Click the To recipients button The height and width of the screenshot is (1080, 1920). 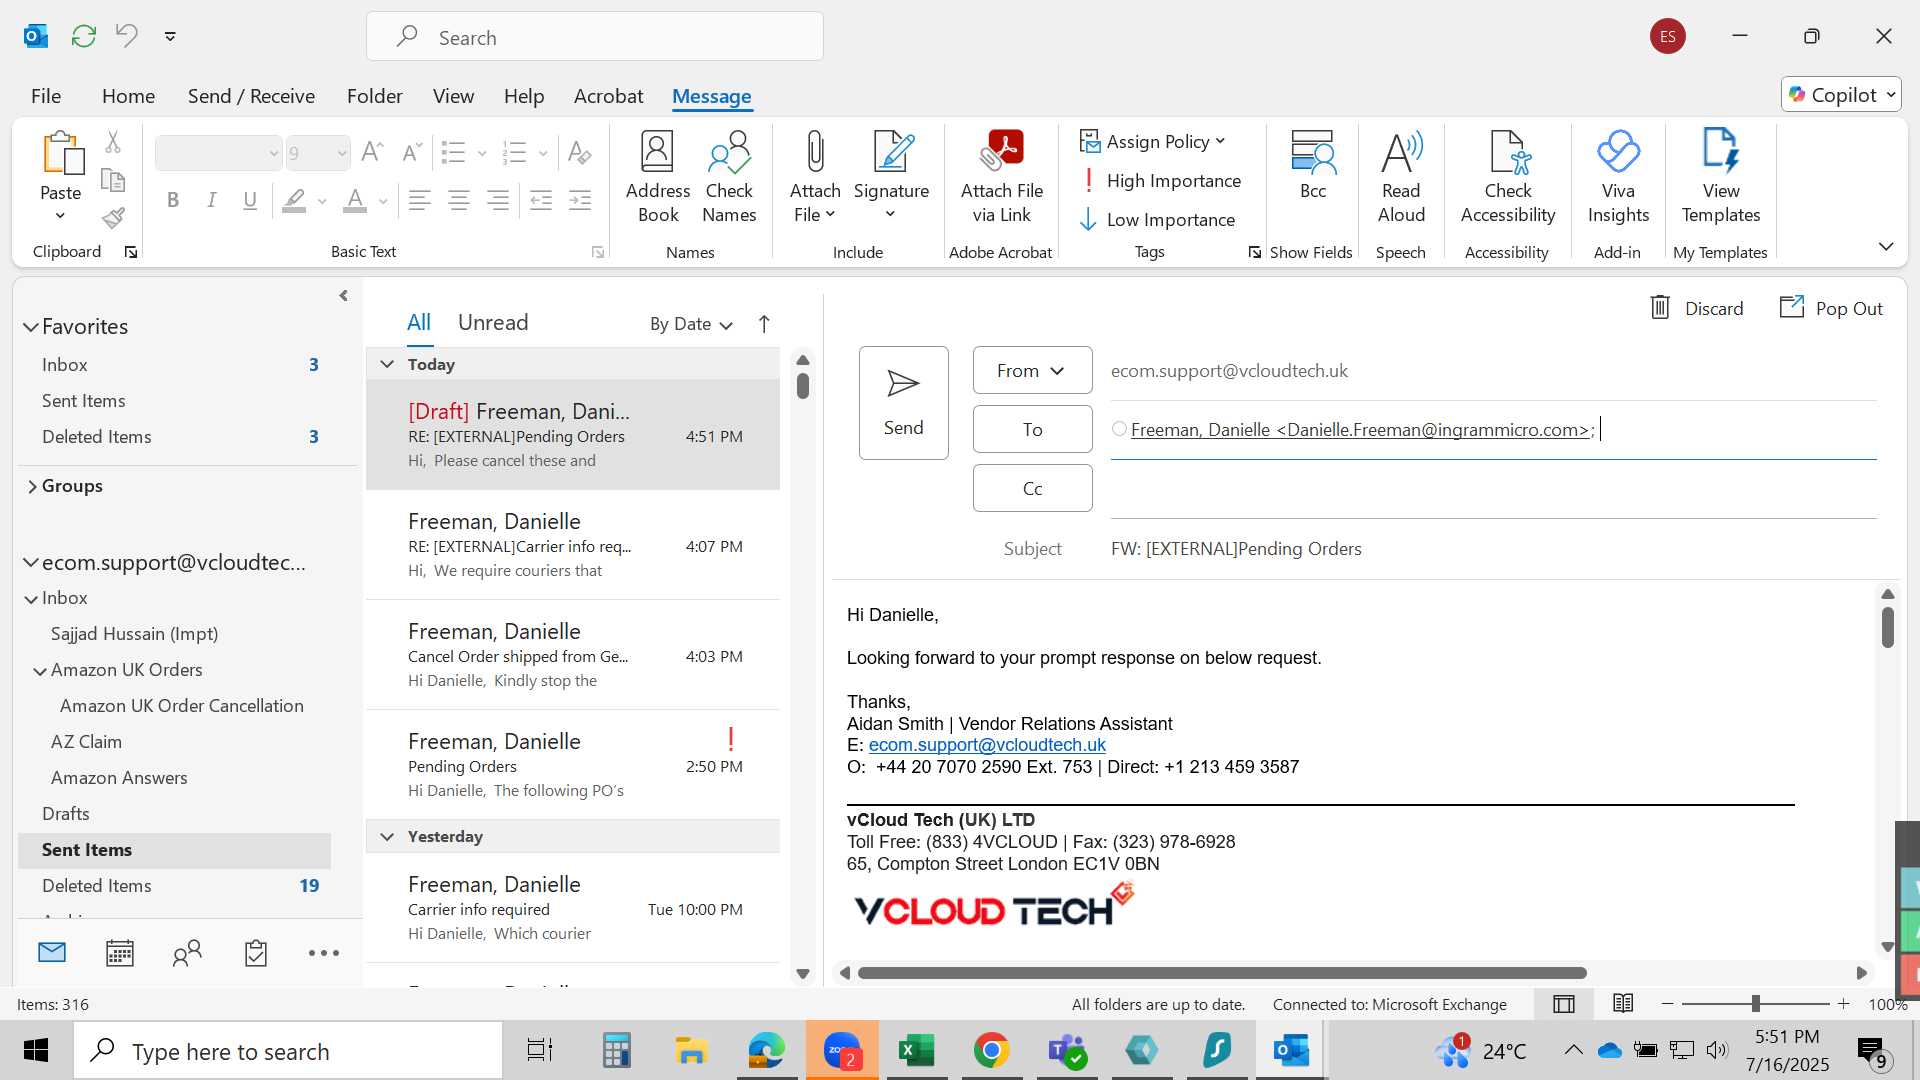[x=1032, y=429]
